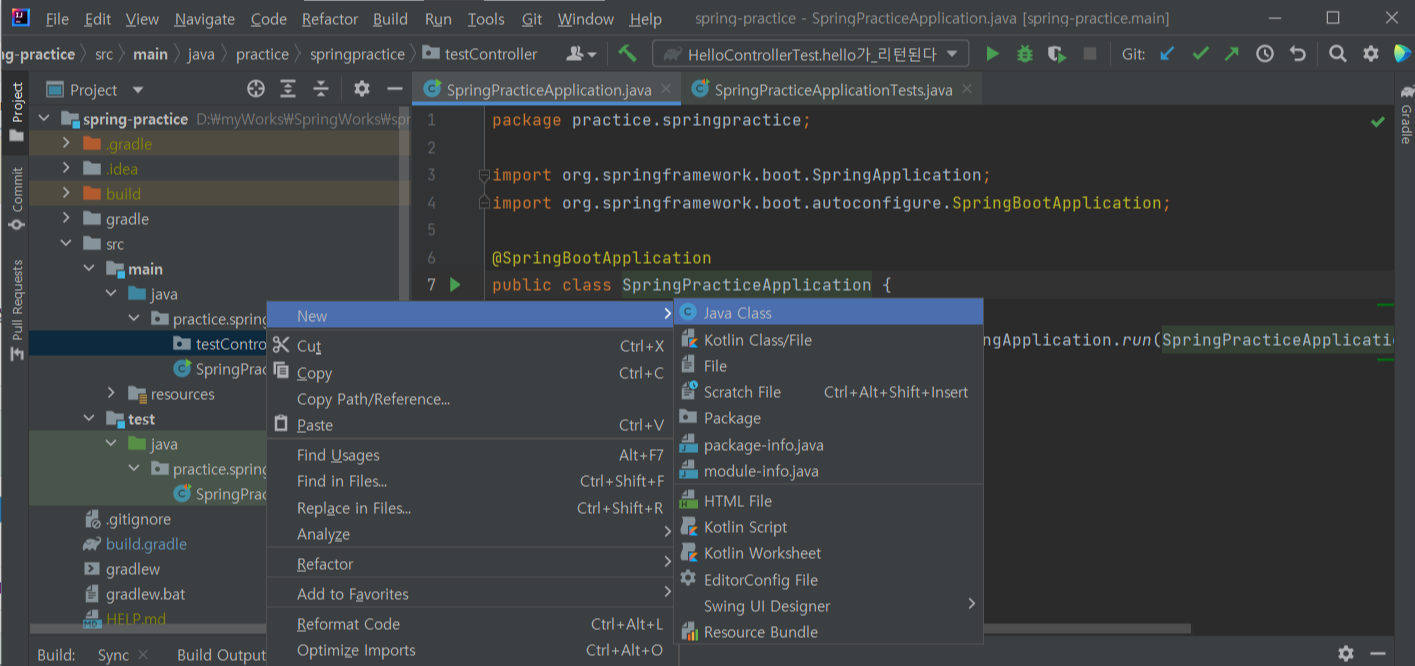1415x666 pixels.
Task: Open Build panel settings gear icon
Action: [x=1346, y=654]
